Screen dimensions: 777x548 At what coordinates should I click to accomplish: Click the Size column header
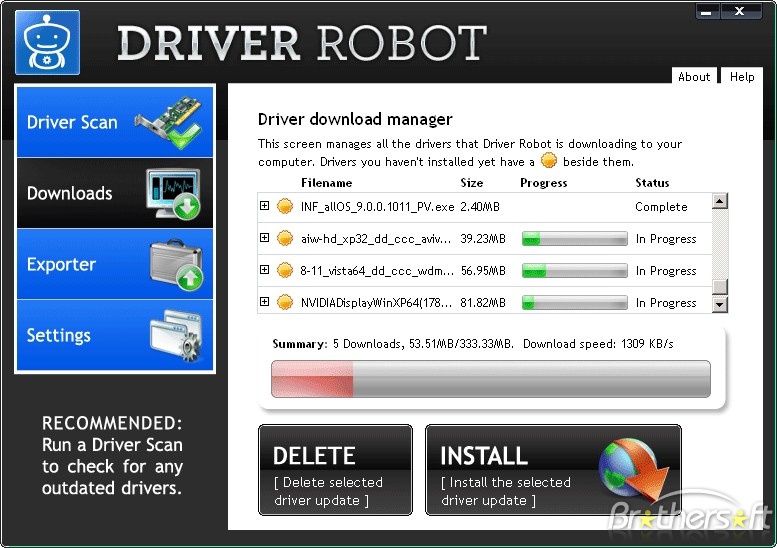[x=472, y=183]
